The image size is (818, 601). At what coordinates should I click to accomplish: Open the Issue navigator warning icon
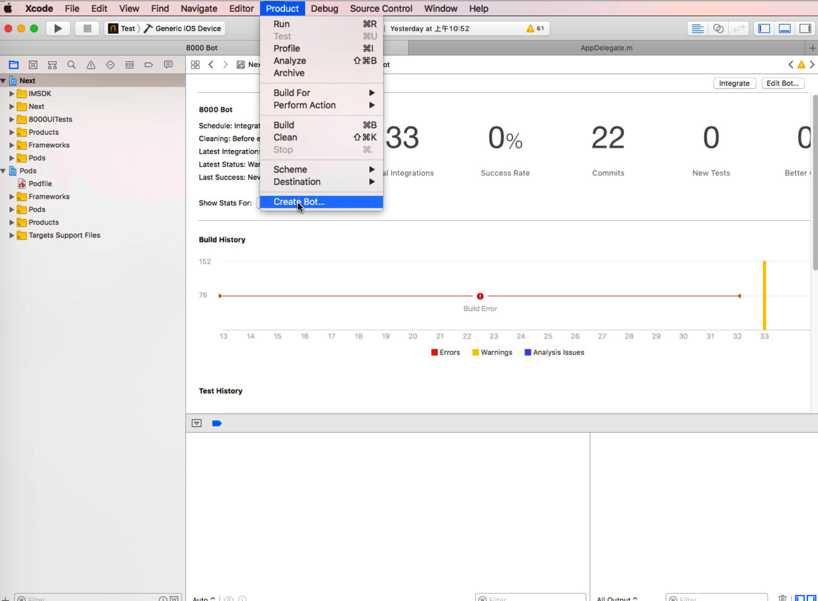click(x=91, y=65)
